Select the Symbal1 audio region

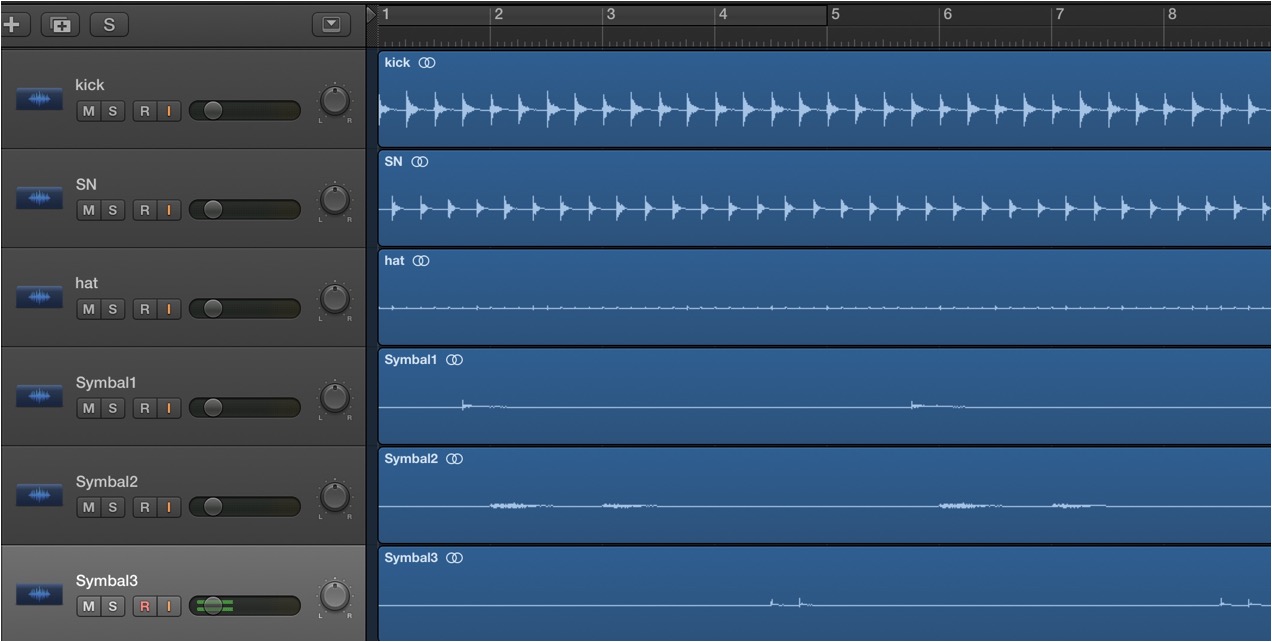click(825, 396)
